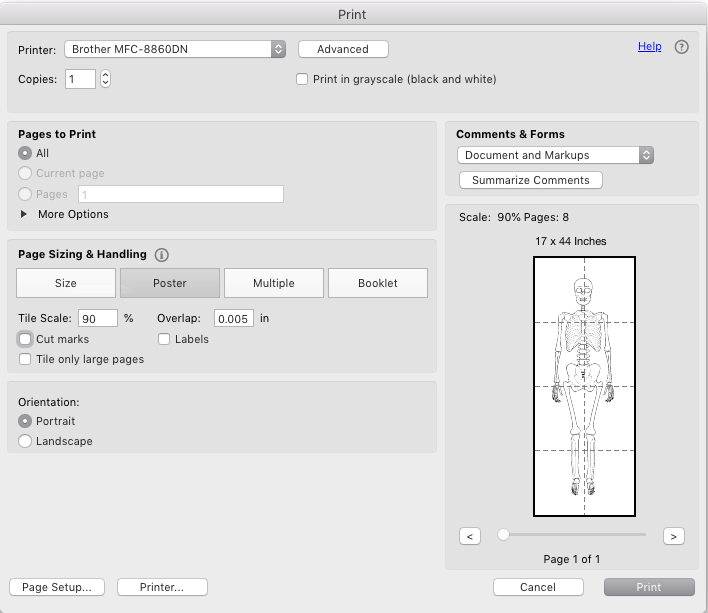
Task: Click Summarize Comments button
Action: click(531, 180)
